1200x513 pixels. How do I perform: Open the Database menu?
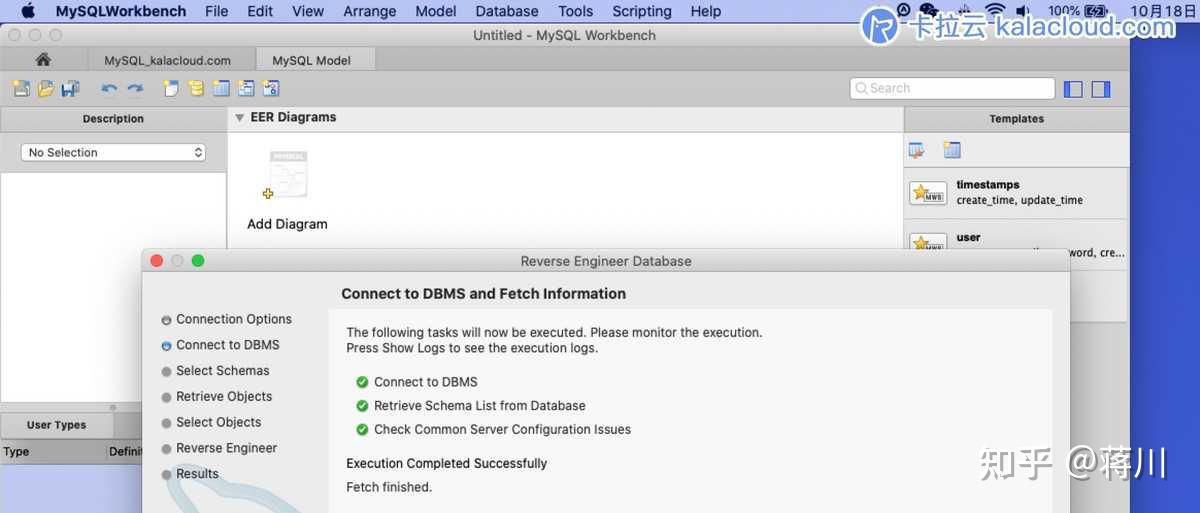pos(507,11)
